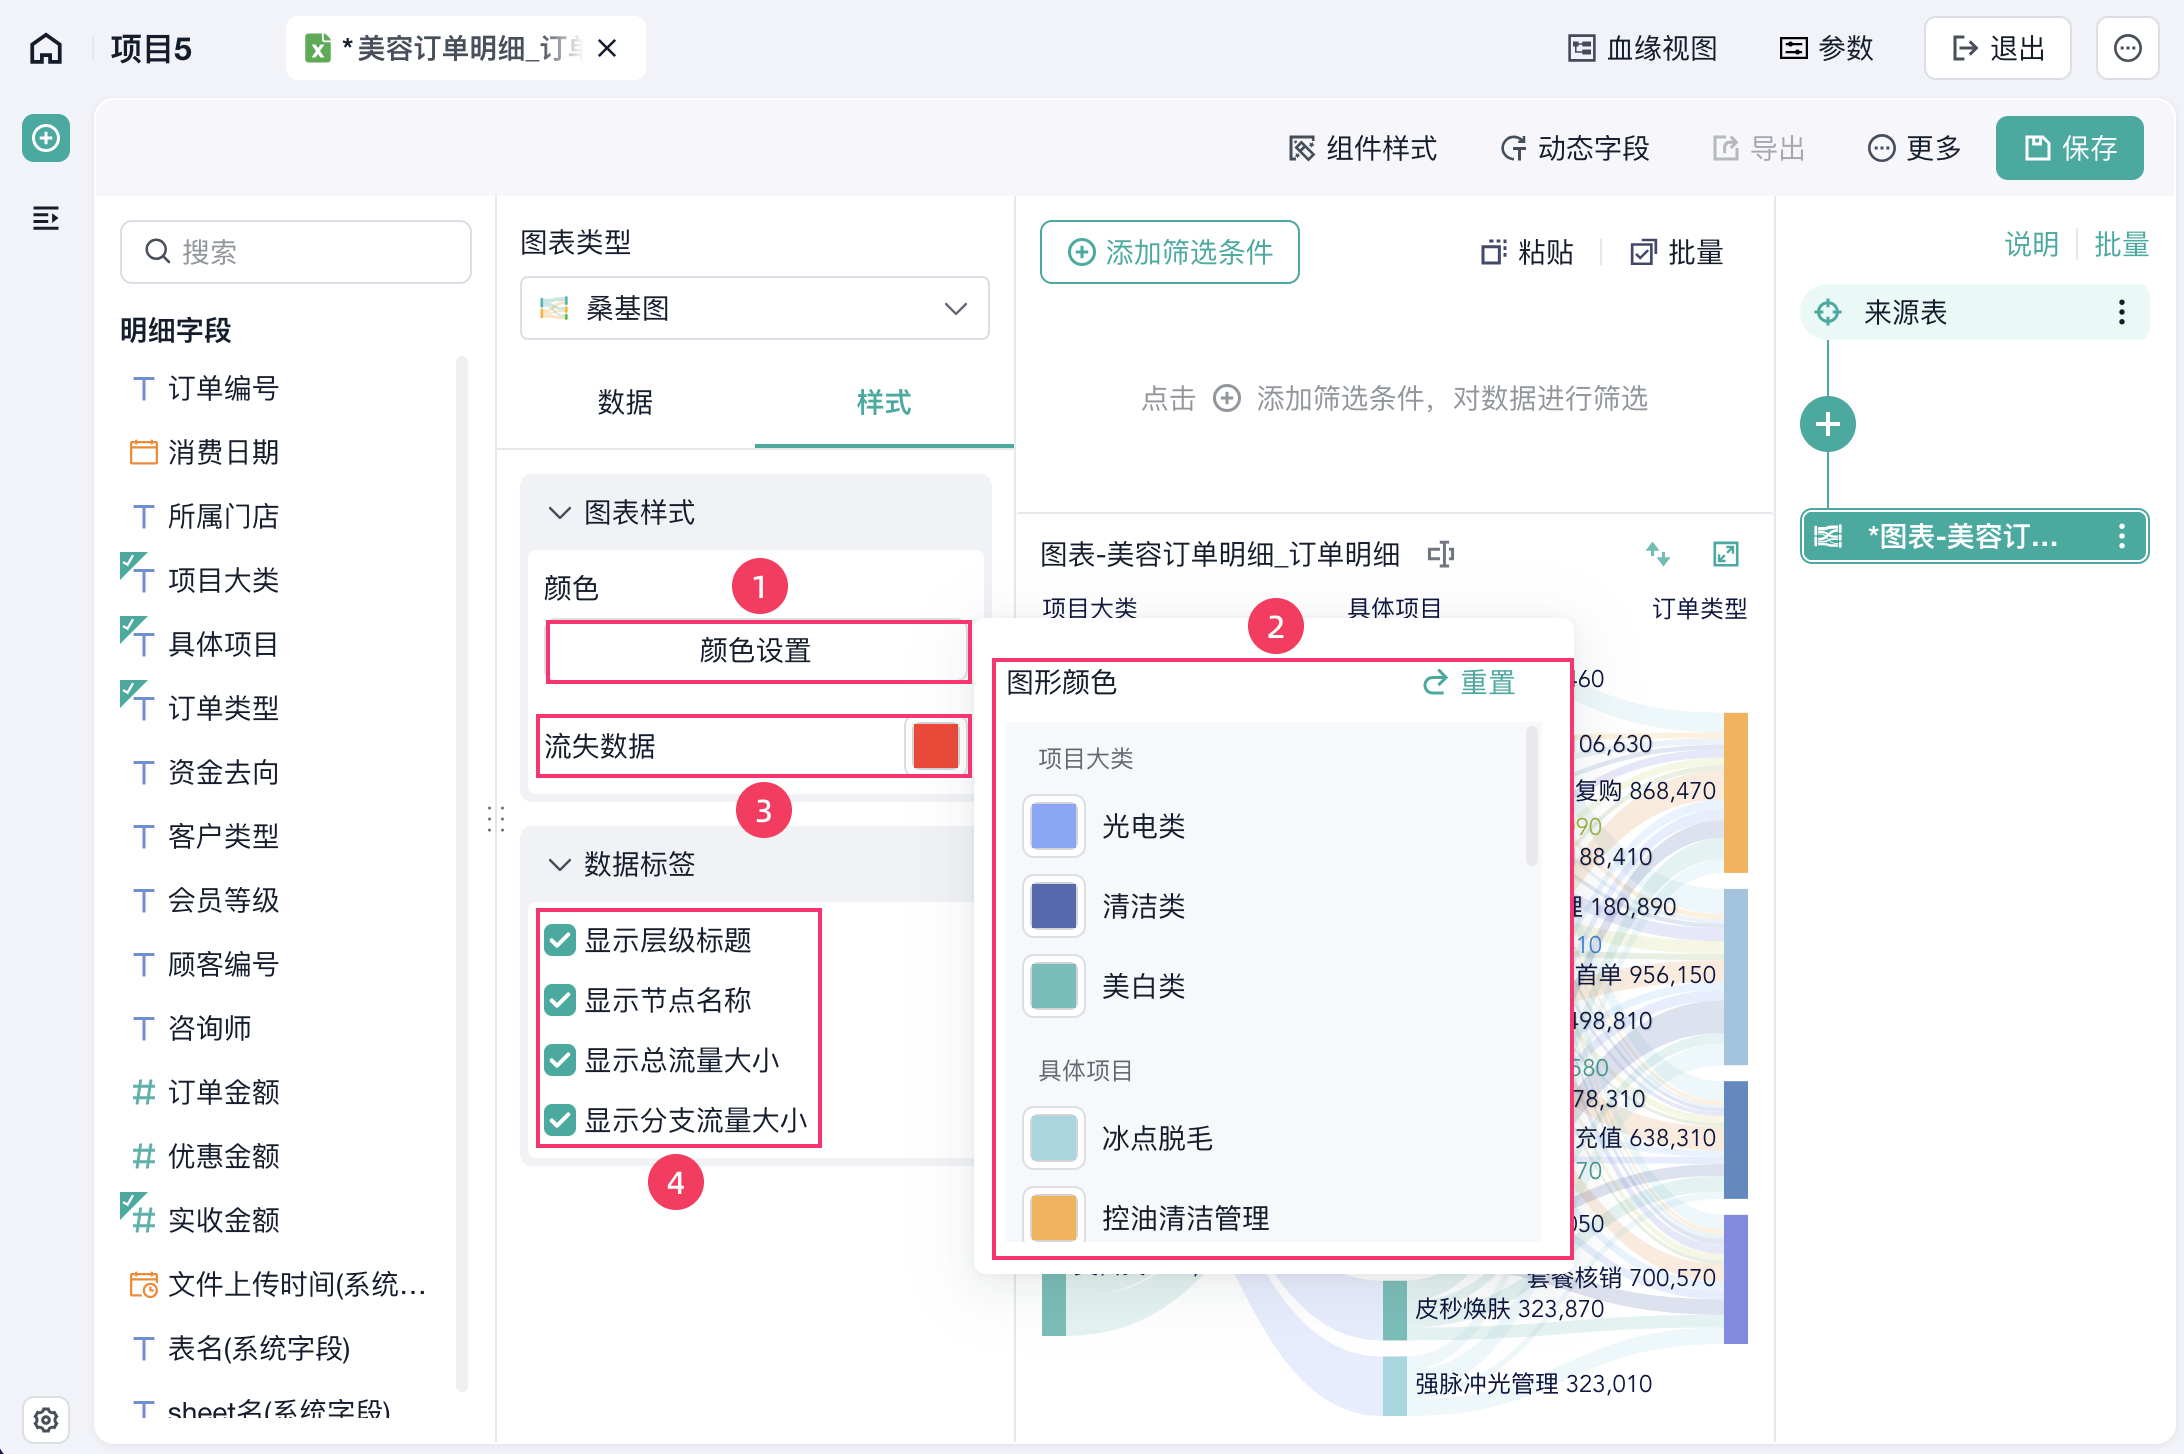
Task: Select the 图表-美容订 chart node
Action: tap(1975, 537)
